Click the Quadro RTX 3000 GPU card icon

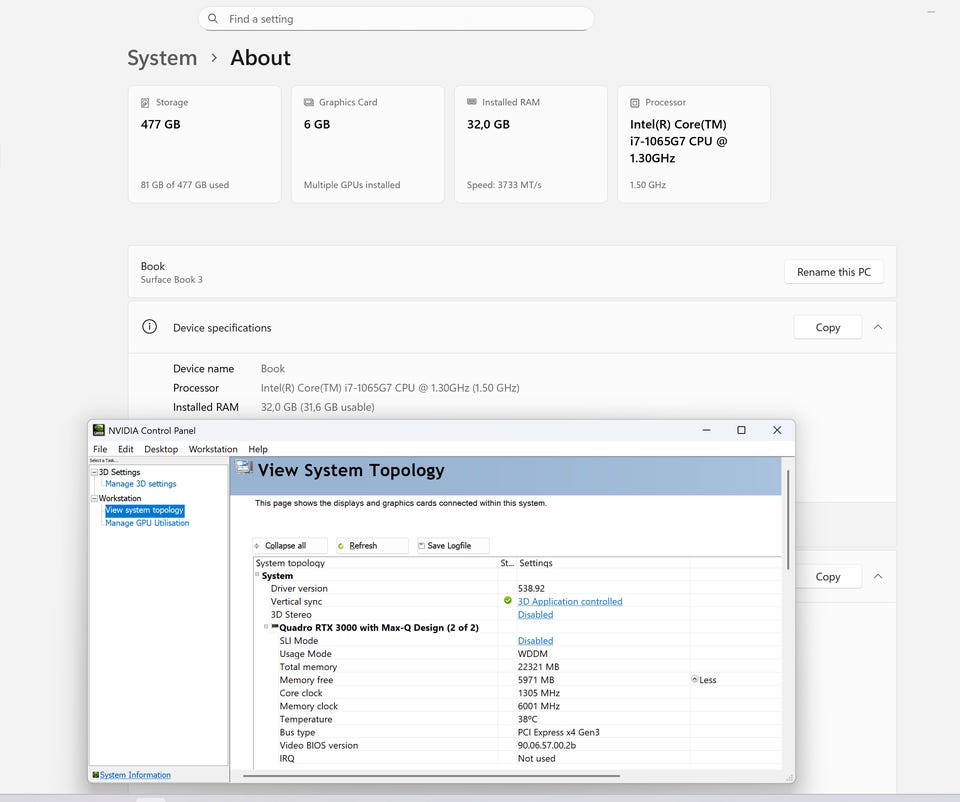(x=275, y=627)
